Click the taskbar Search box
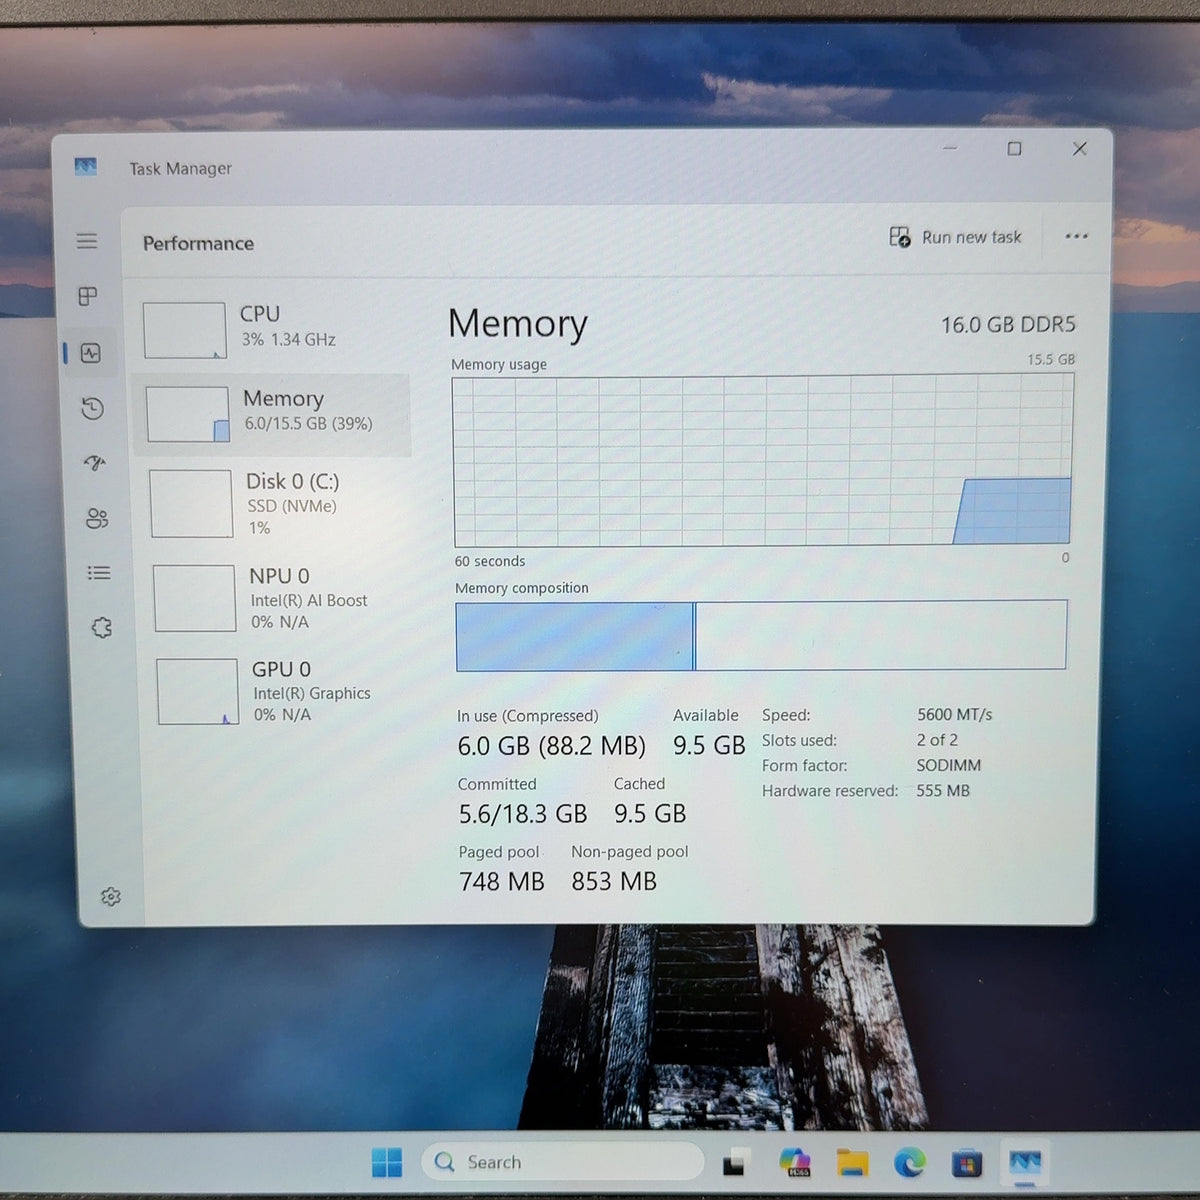 [x=563, y=1162]
